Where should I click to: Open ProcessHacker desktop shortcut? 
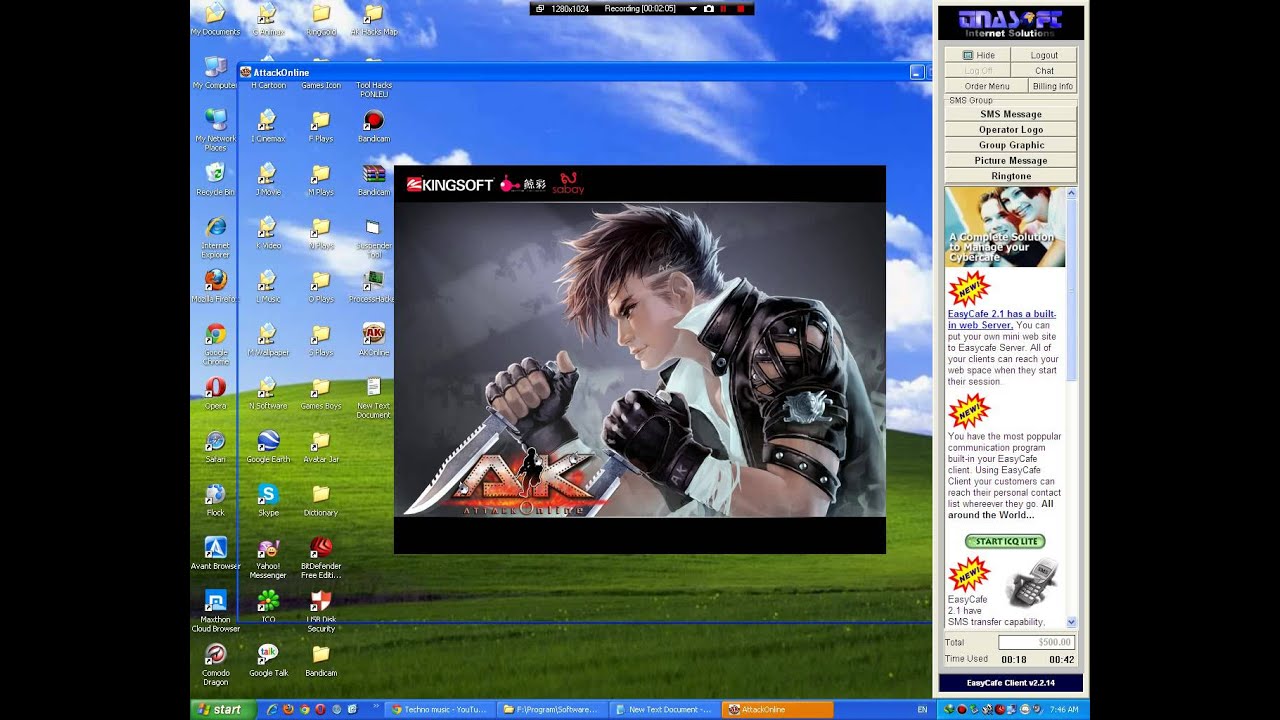[x=373, y=286]
